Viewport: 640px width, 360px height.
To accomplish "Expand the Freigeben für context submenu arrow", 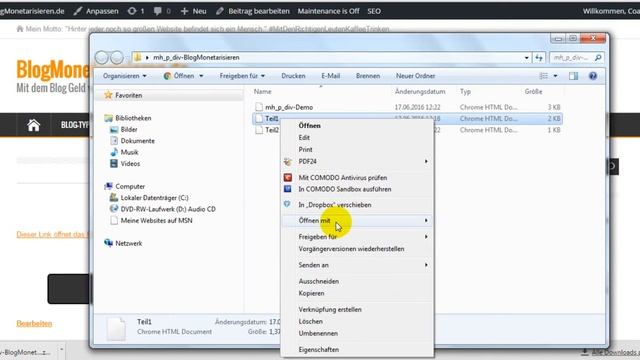I will click(x=426, y=237).
